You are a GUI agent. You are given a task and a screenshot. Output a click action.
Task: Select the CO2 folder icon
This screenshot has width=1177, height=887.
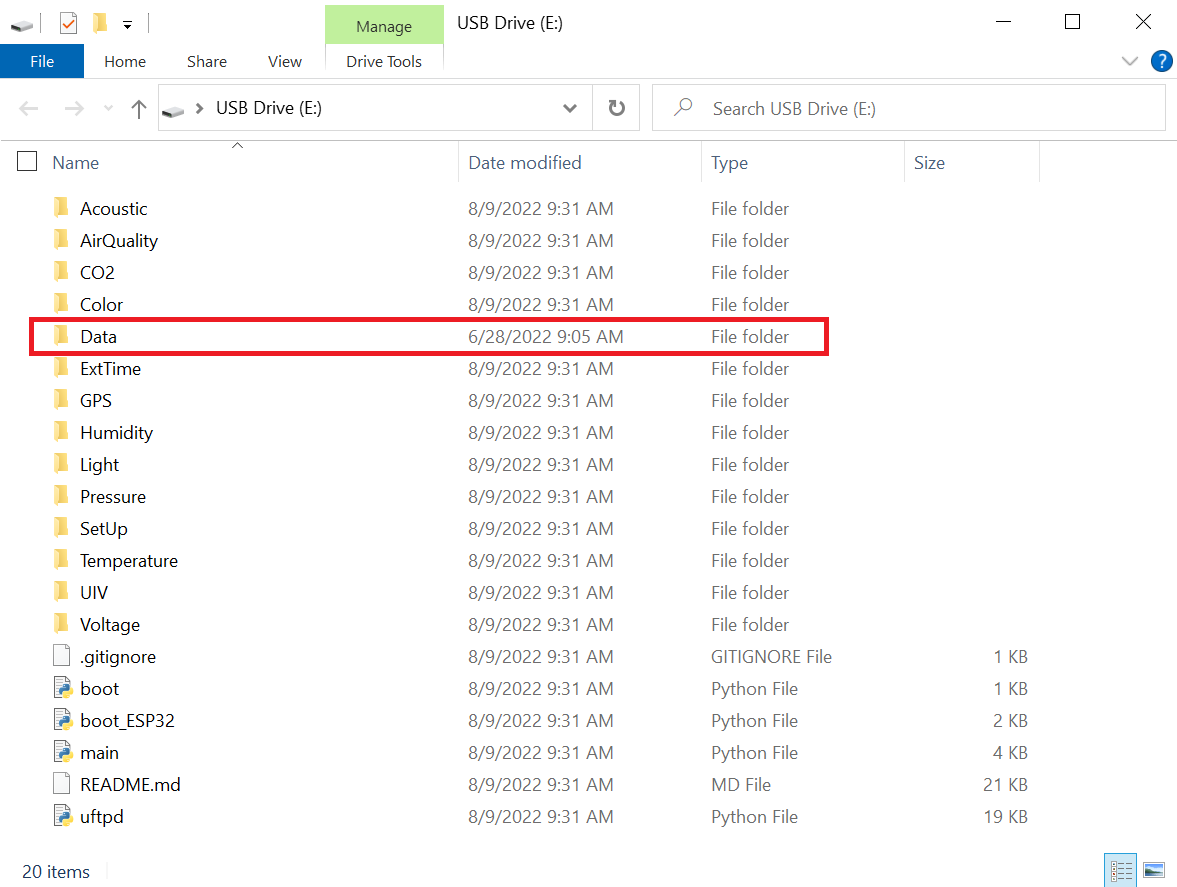tap(62, 272)
